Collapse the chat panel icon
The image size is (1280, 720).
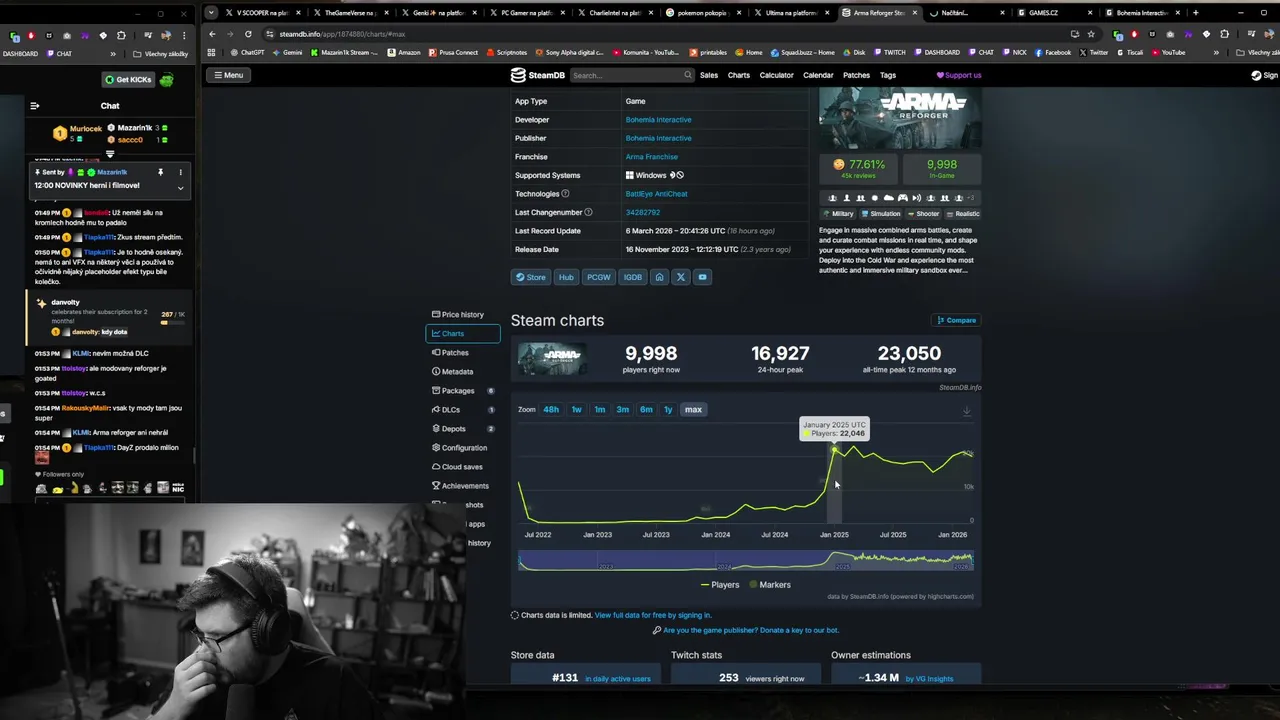(x=35, y=106)
